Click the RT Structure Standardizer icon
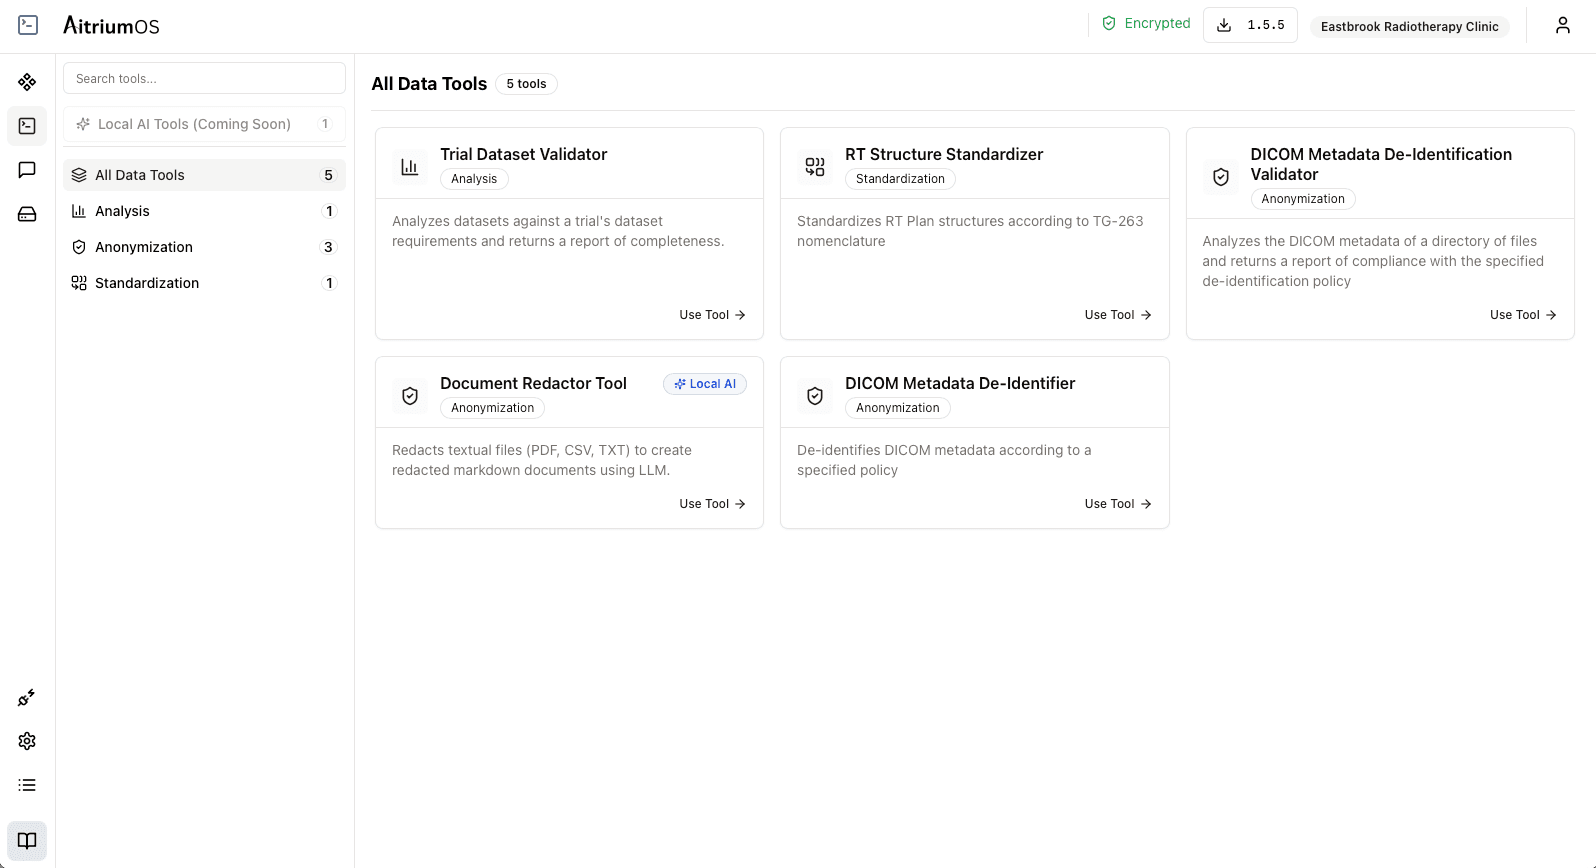The height and width of the screenshot is (868, 1596). click(x=815, y=167)
